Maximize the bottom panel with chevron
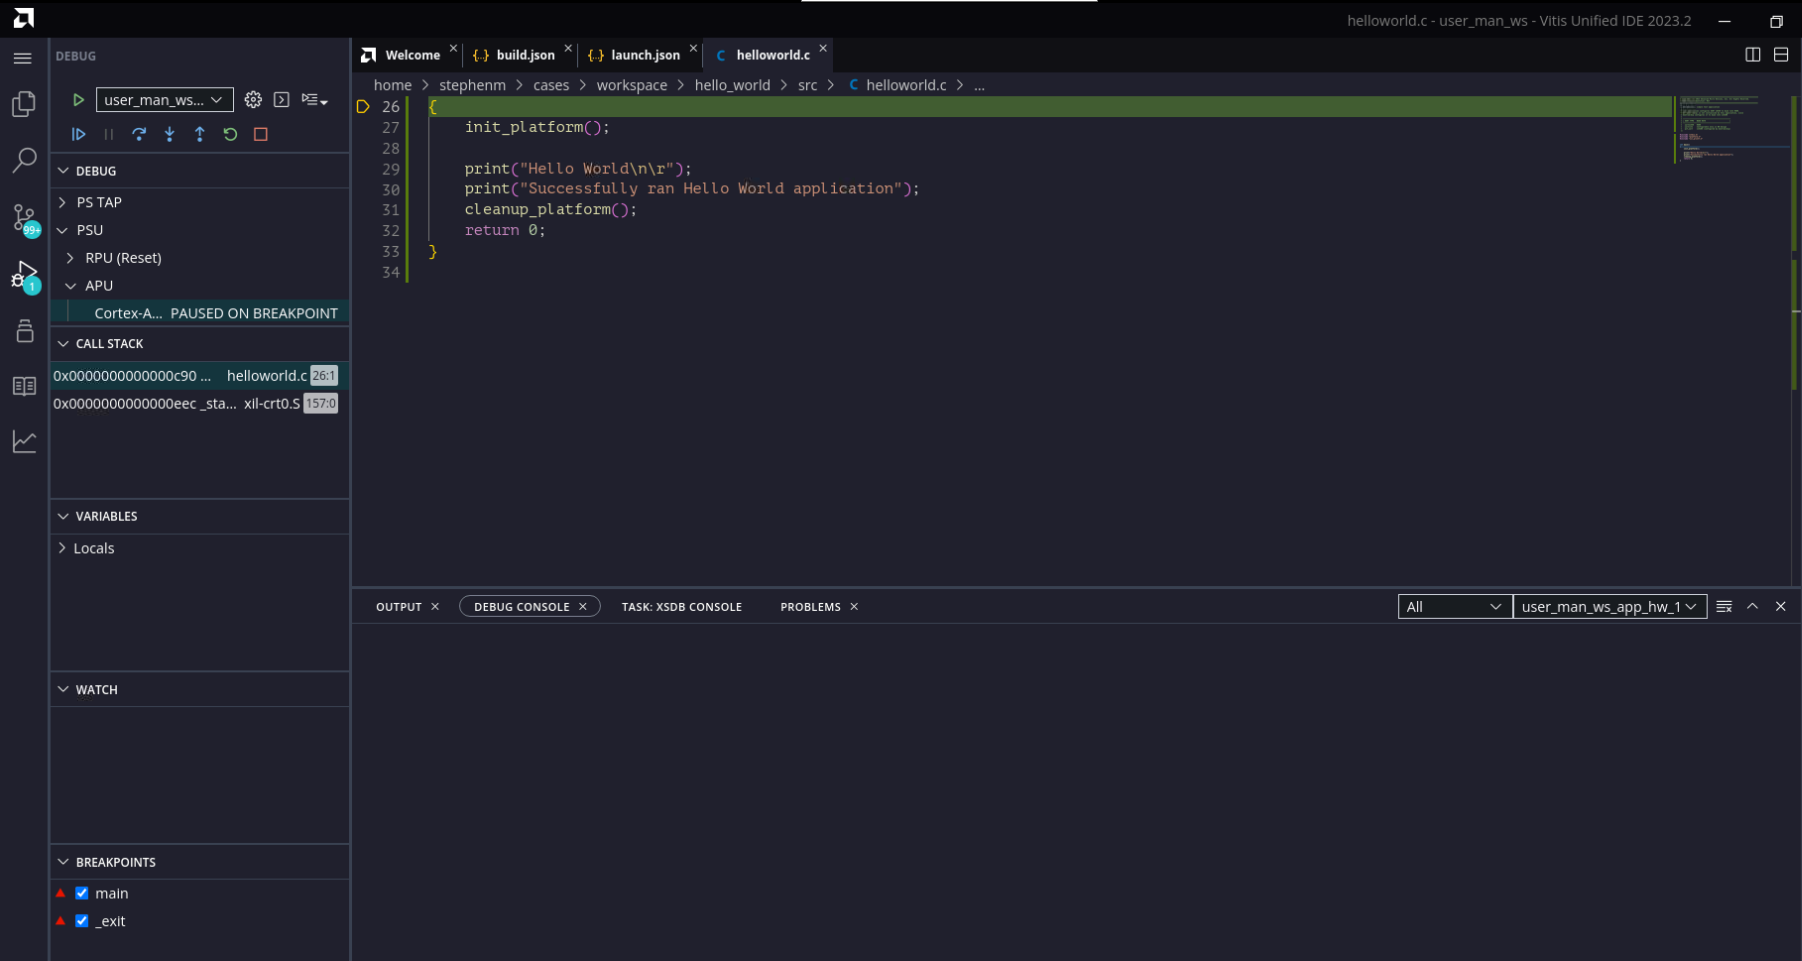Screen dimensions: 1802x961 (x=1752, y=607)
